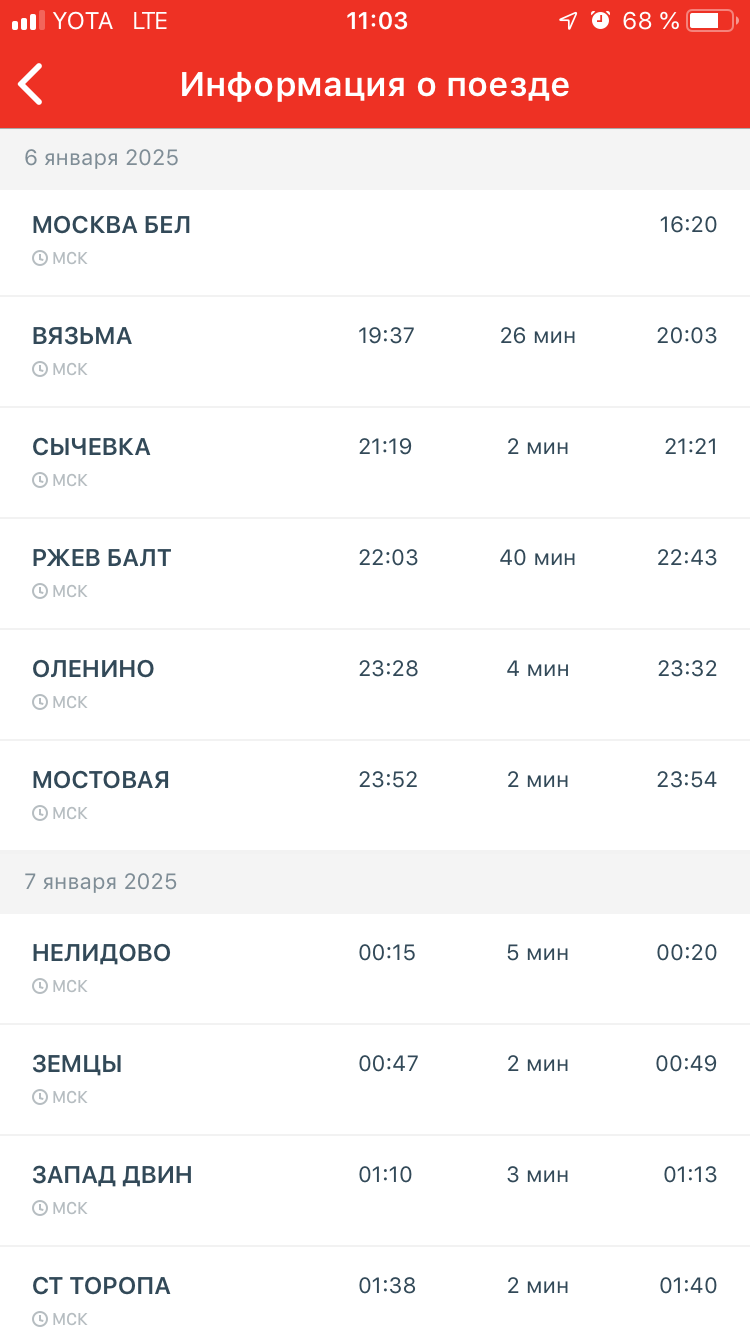Tap the back arrow icon

click(x=31, y=84)
